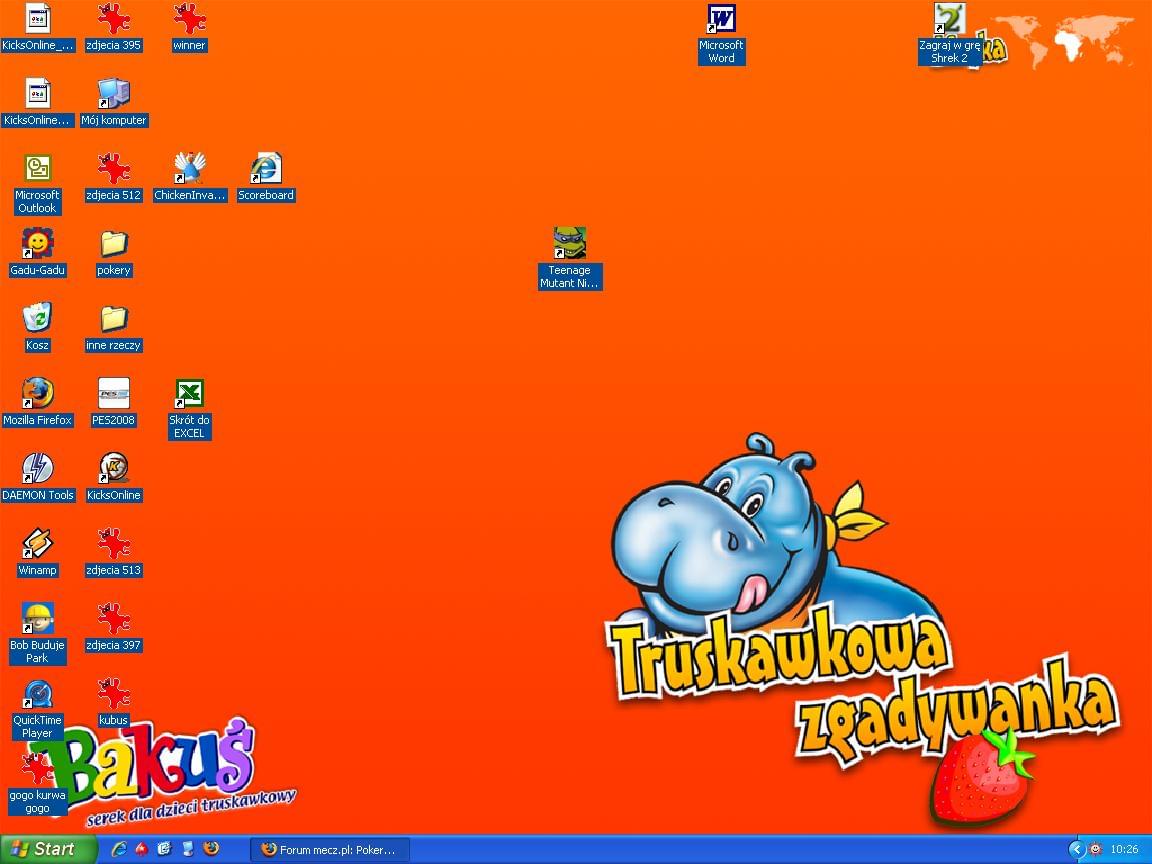Viewport: 1152px width, 864px height.
Task: Switch to 'Forum mecz.pl: Poker...' taskbar window
Action: coord(329,850)
